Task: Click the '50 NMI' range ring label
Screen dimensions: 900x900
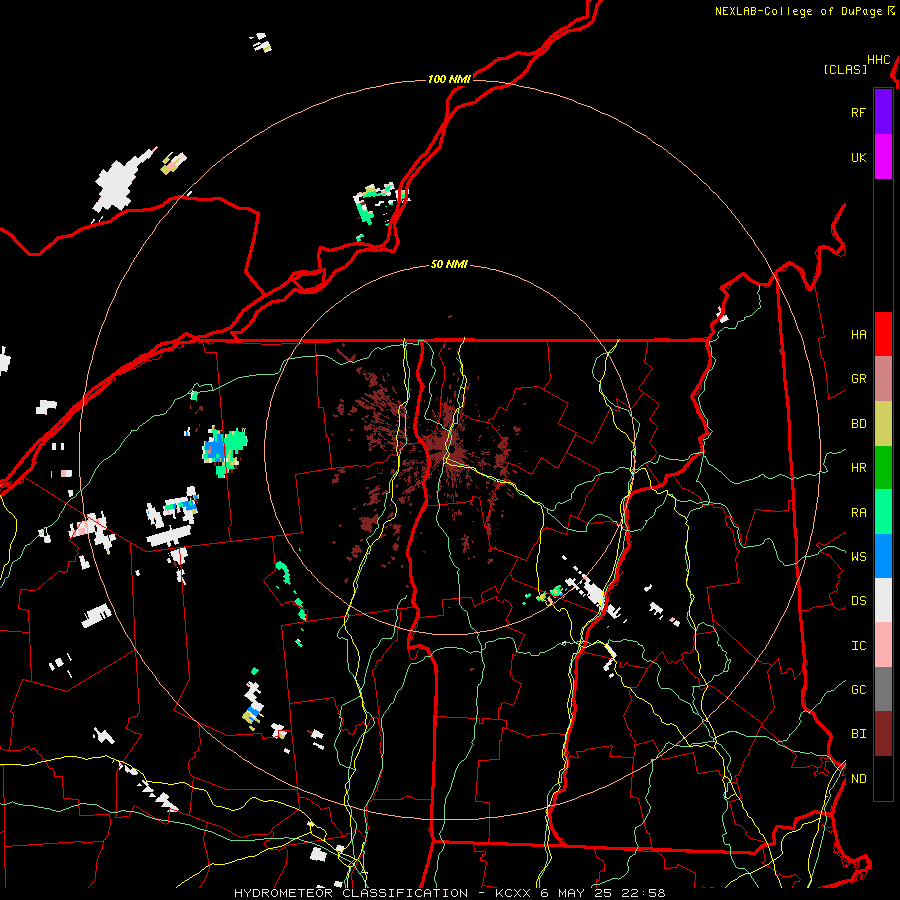Action: pos(449,264)
